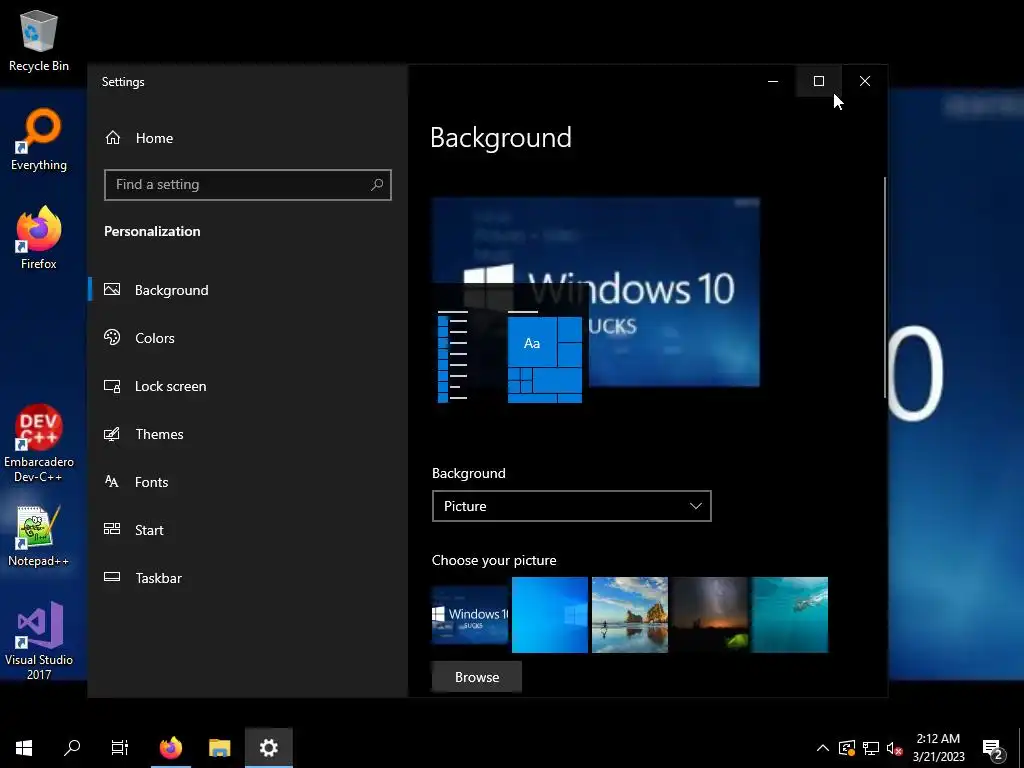Click the Browse button

click(477, 677)
